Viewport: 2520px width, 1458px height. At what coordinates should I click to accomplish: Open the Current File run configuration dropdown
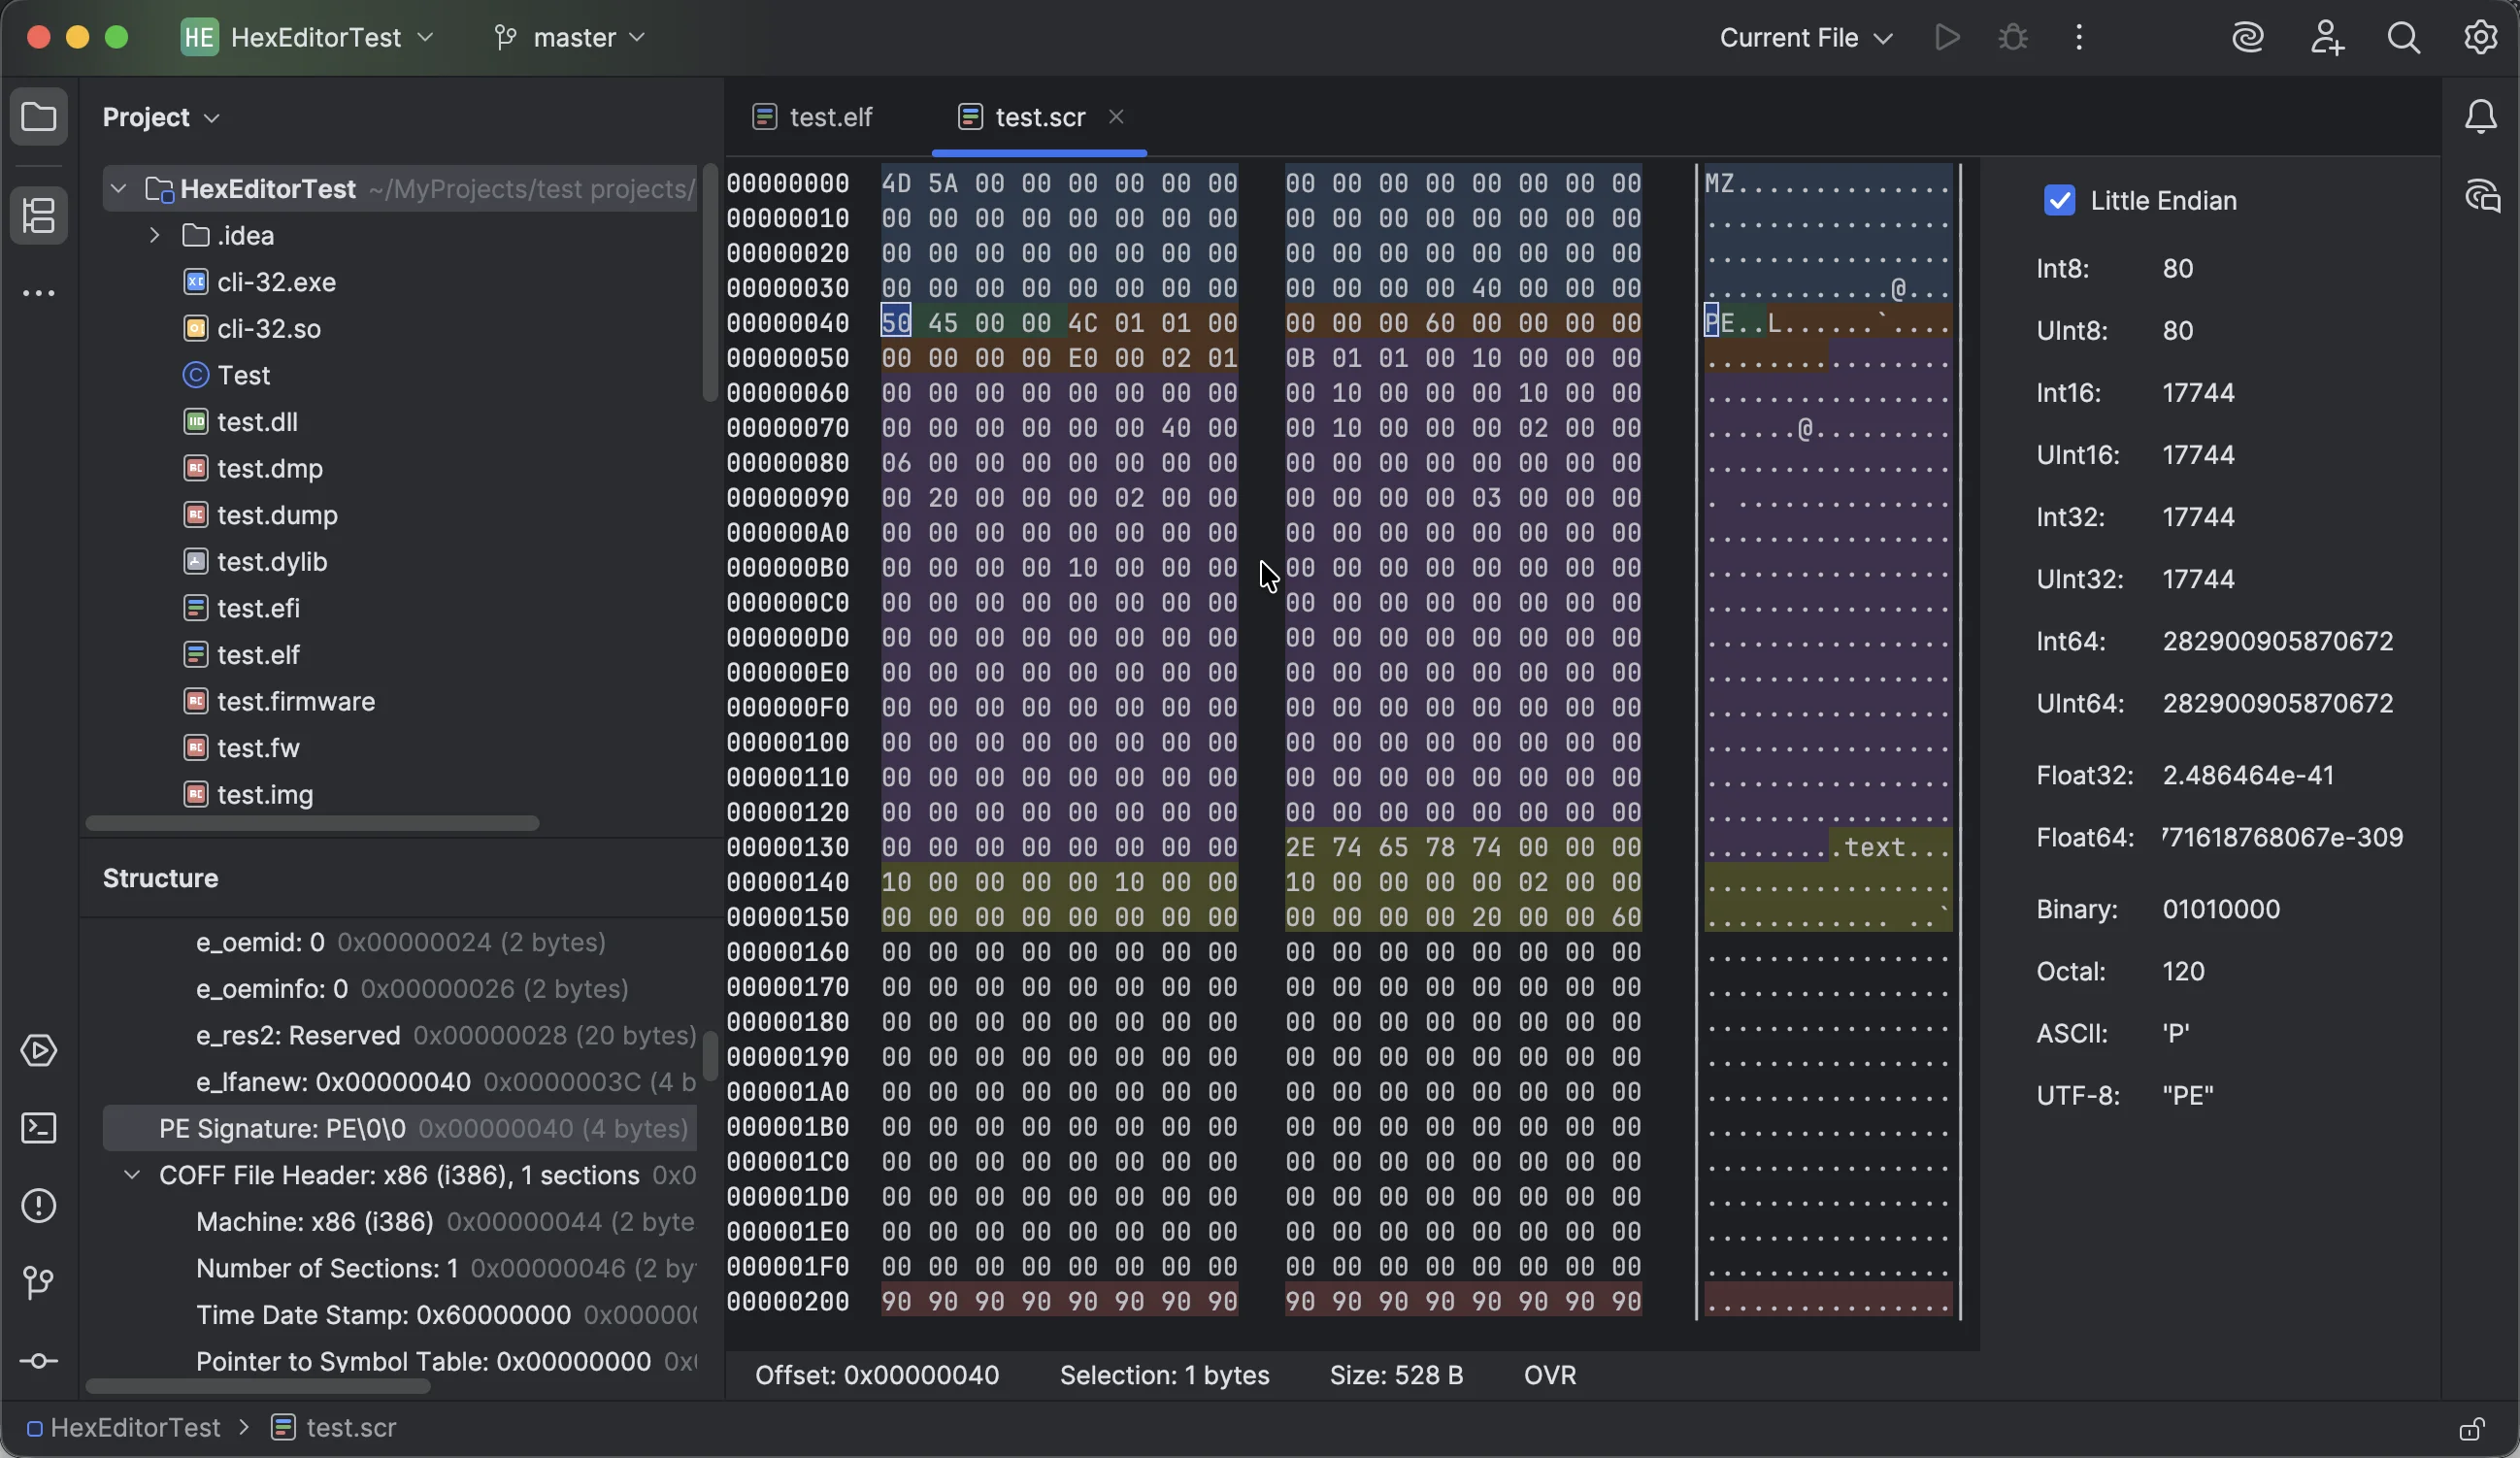[x=1806, y=38]
